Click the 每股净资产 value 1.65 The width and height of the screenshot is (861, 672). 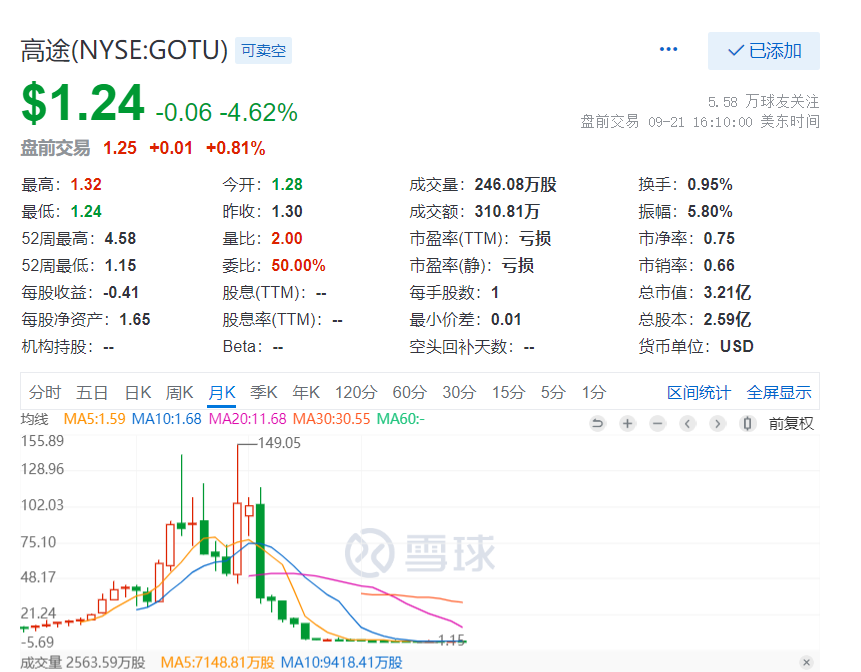tap(135, 319)
